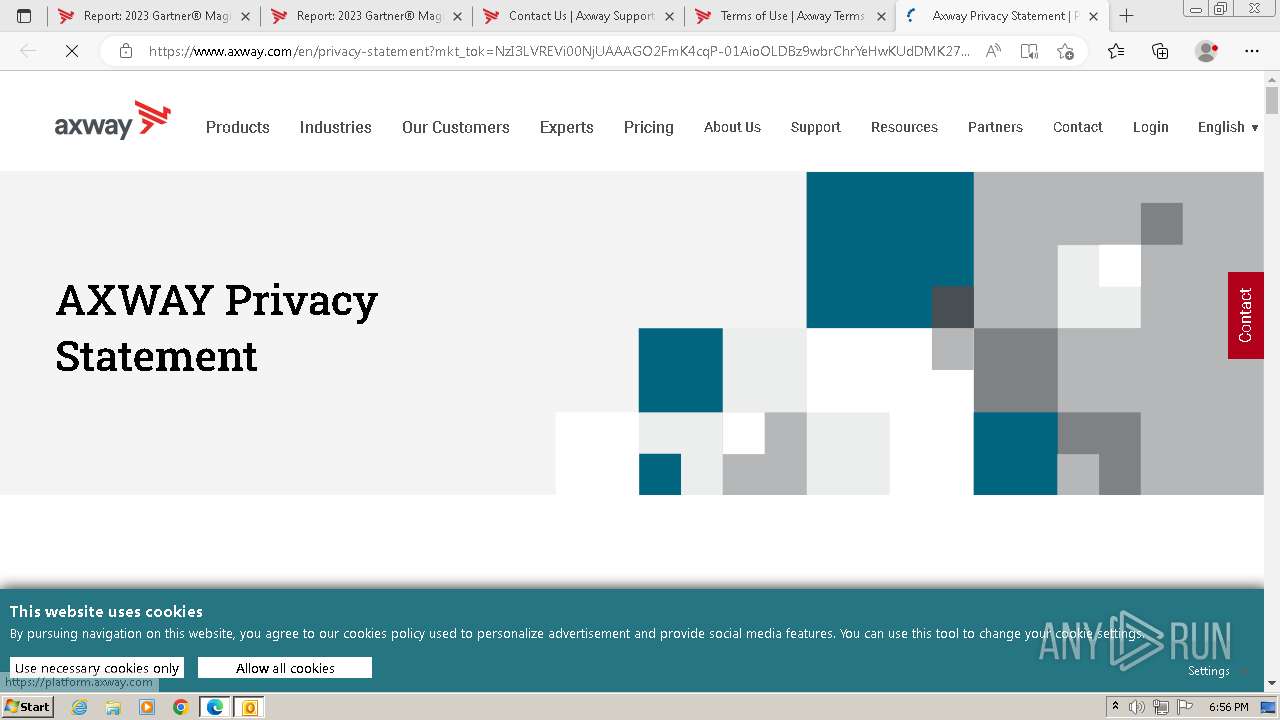Open the Action Center flag icon

(x=1183, y=707)
